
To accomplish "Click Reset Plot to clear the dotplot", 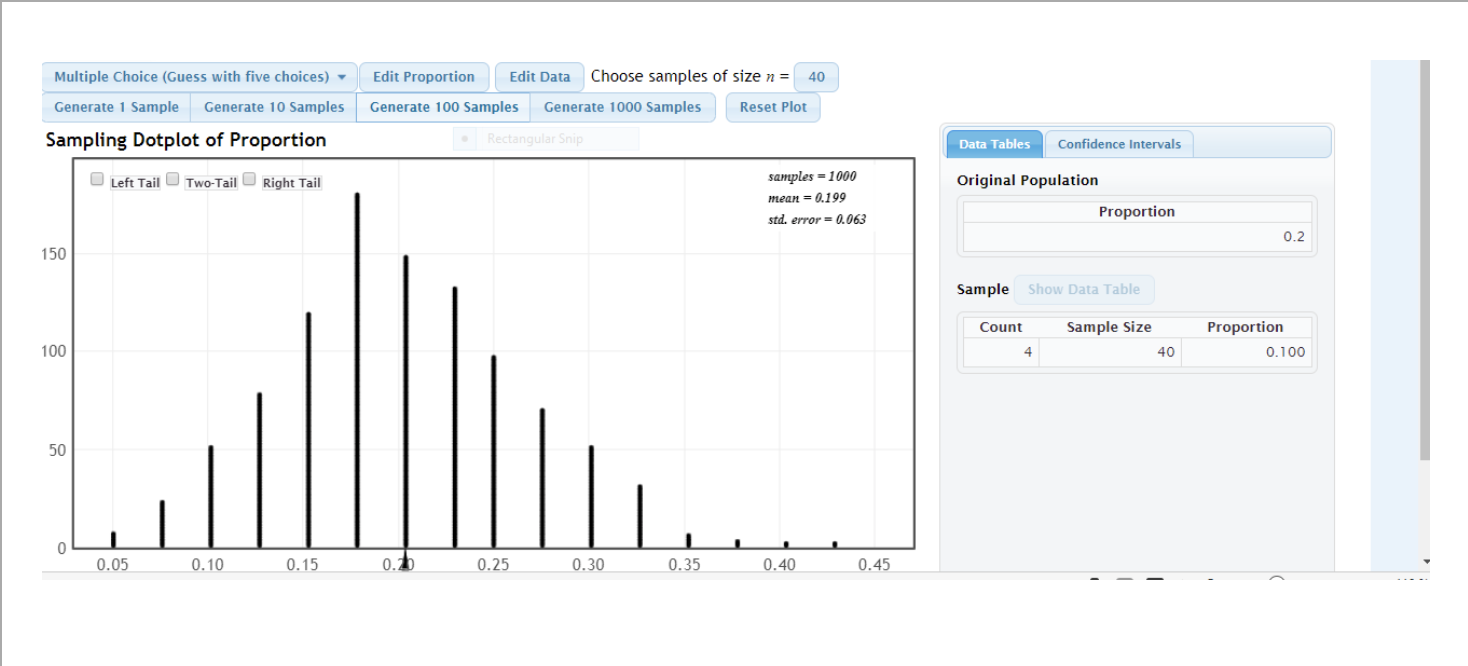I will point(772,107).
